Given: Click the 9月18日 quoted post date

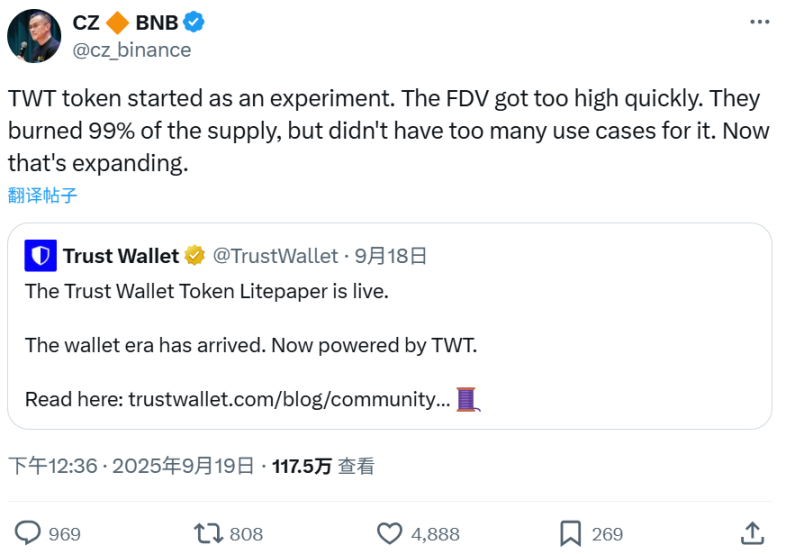Looking at the screenshot, I should click(x=392, y=256).
